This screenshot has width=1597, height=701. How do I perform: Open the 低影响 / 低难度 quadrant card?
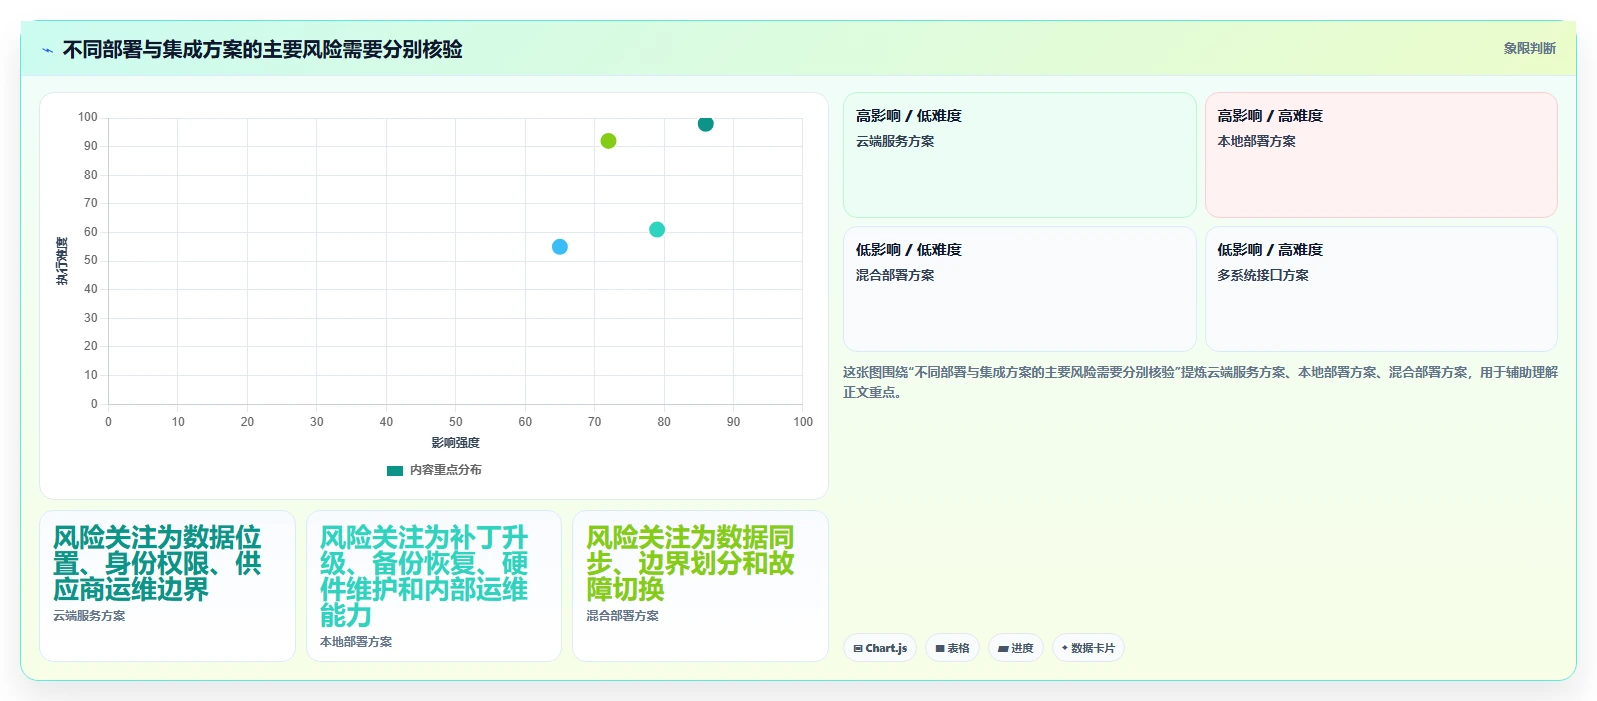1019,289
